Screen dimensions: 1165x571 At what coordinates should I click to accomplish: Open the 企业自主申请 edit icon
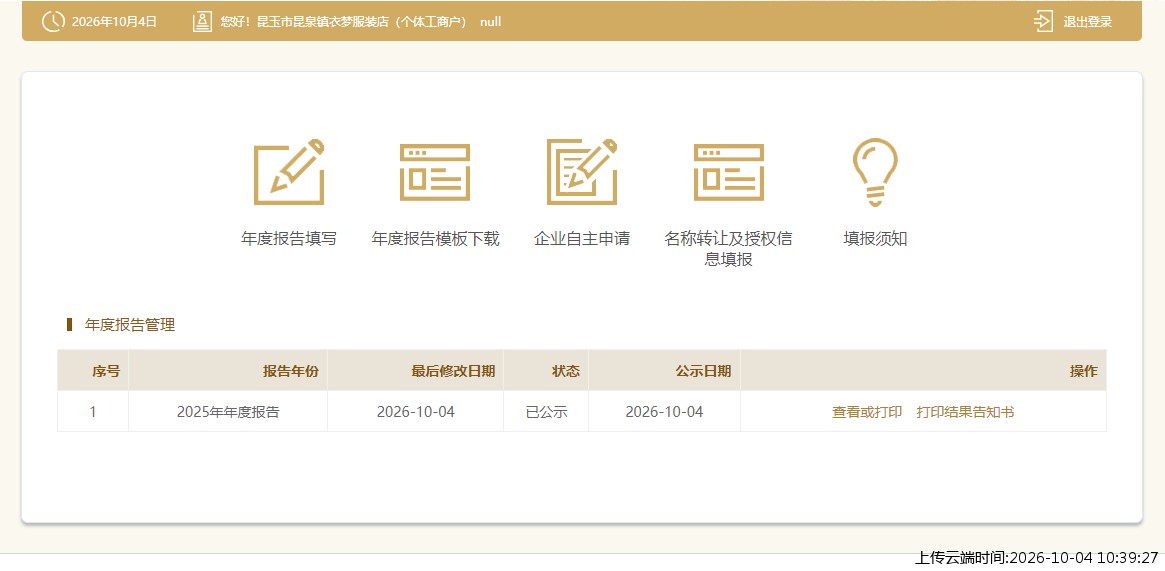pos(582,172)
